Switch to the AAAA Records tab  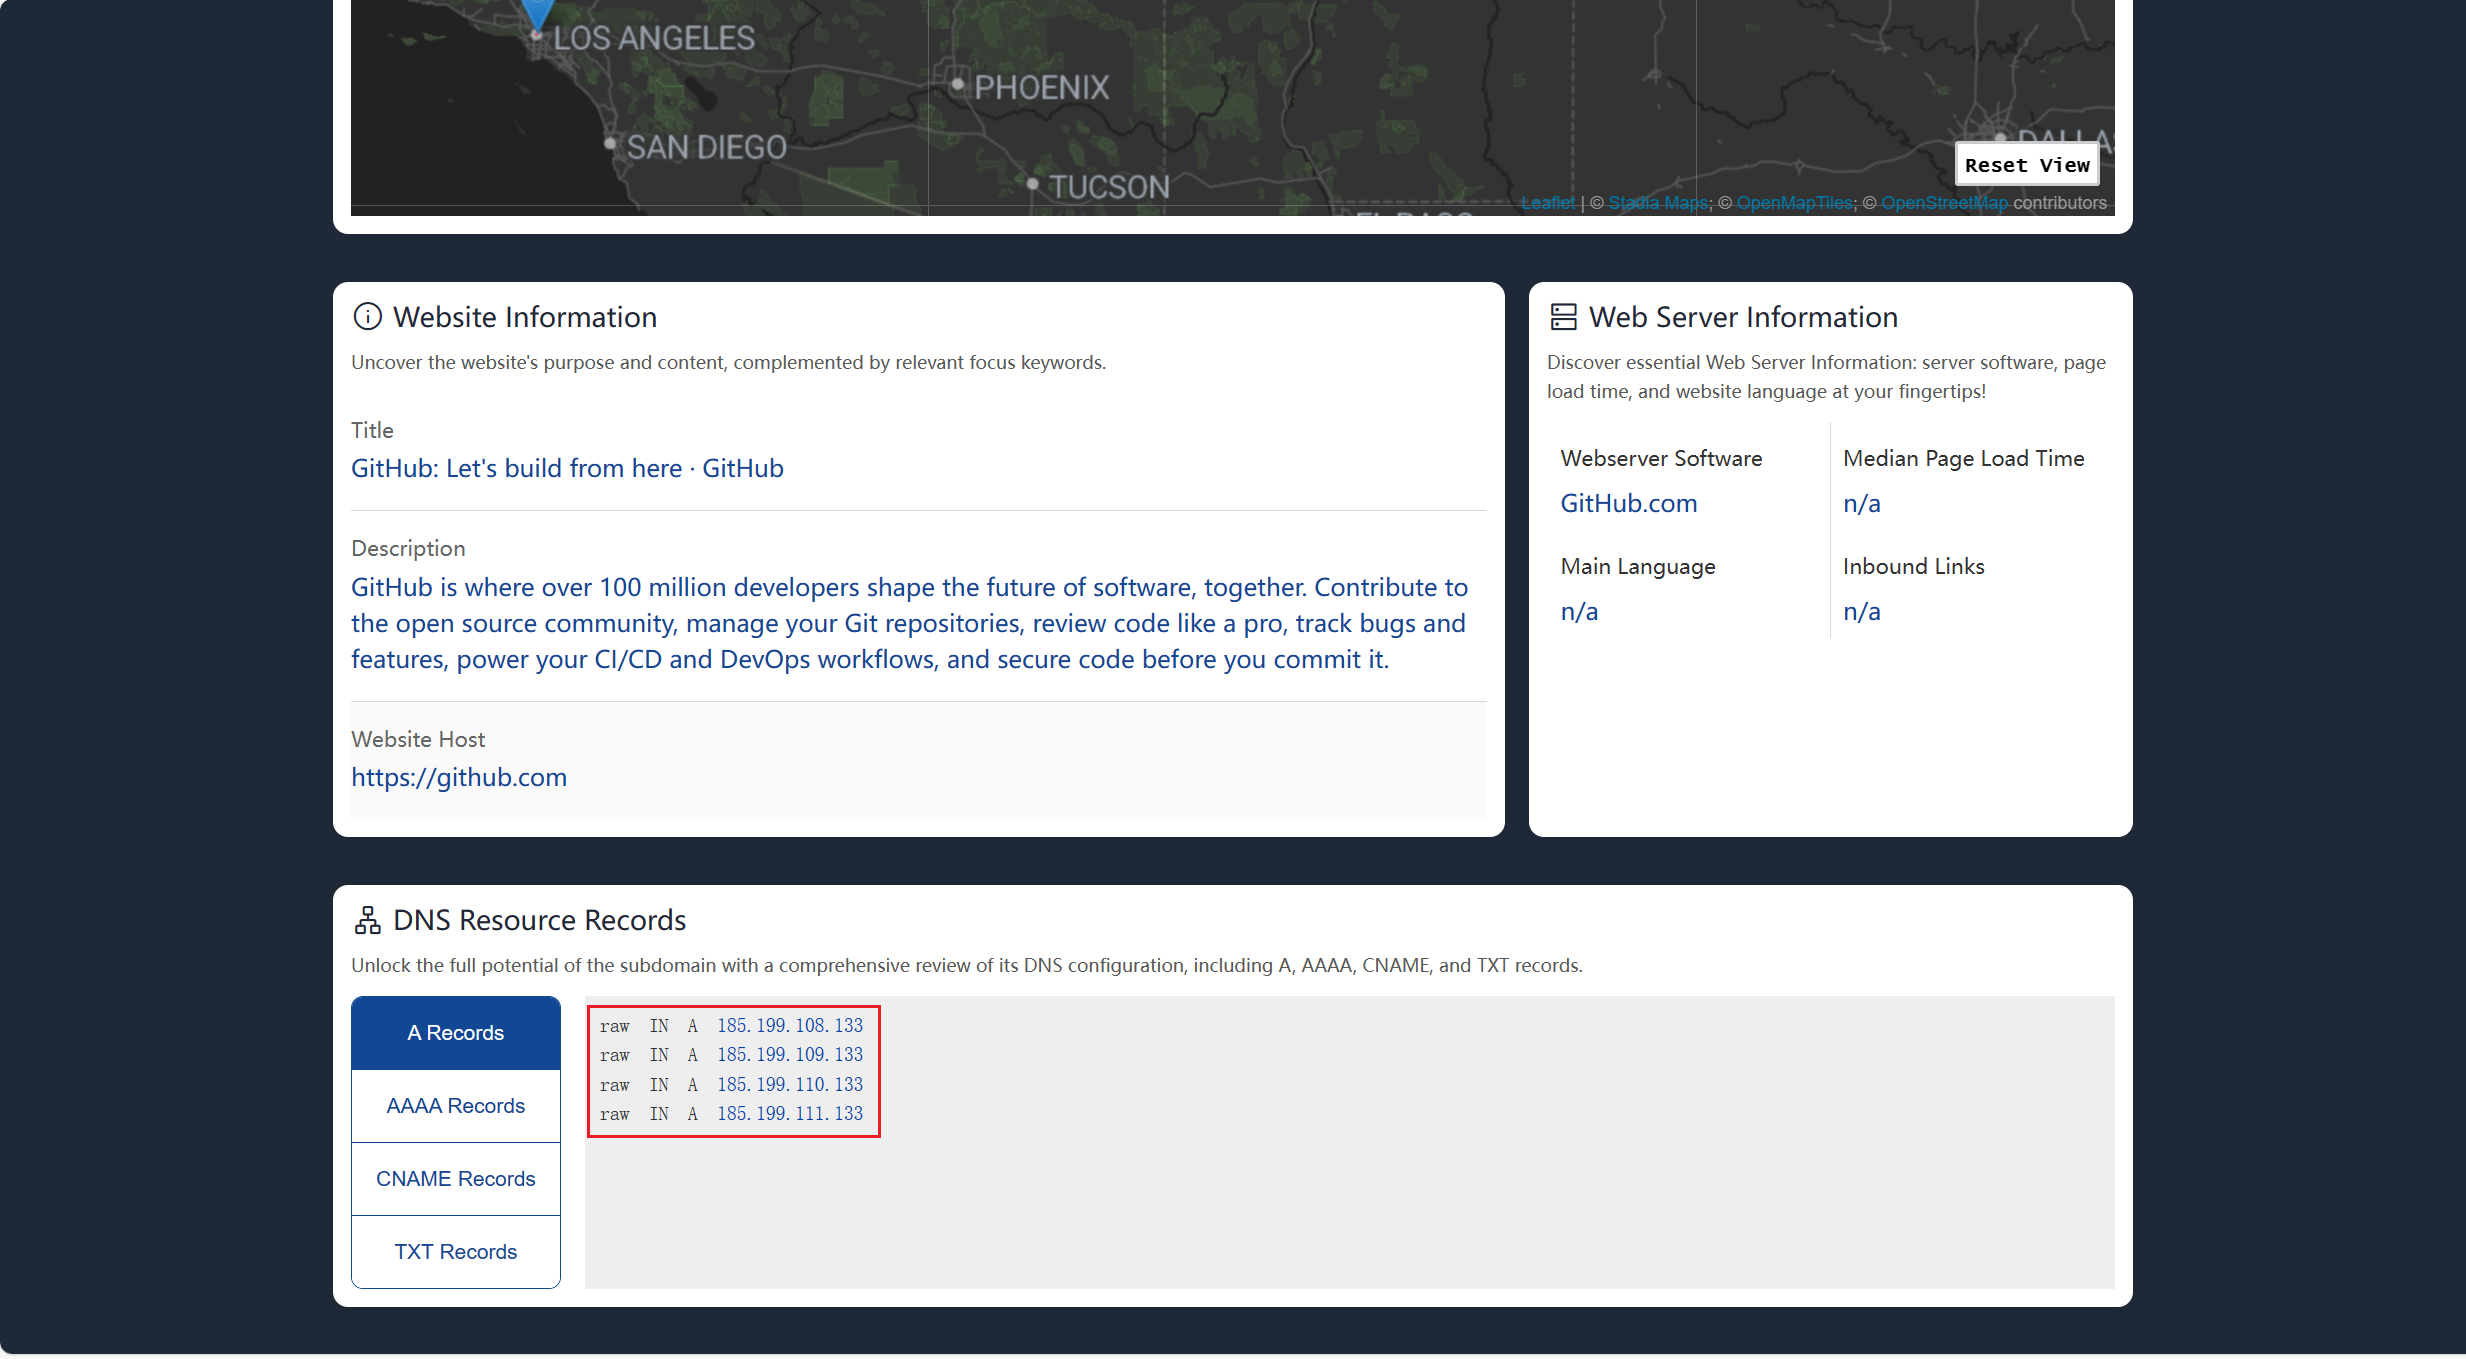456,1106
